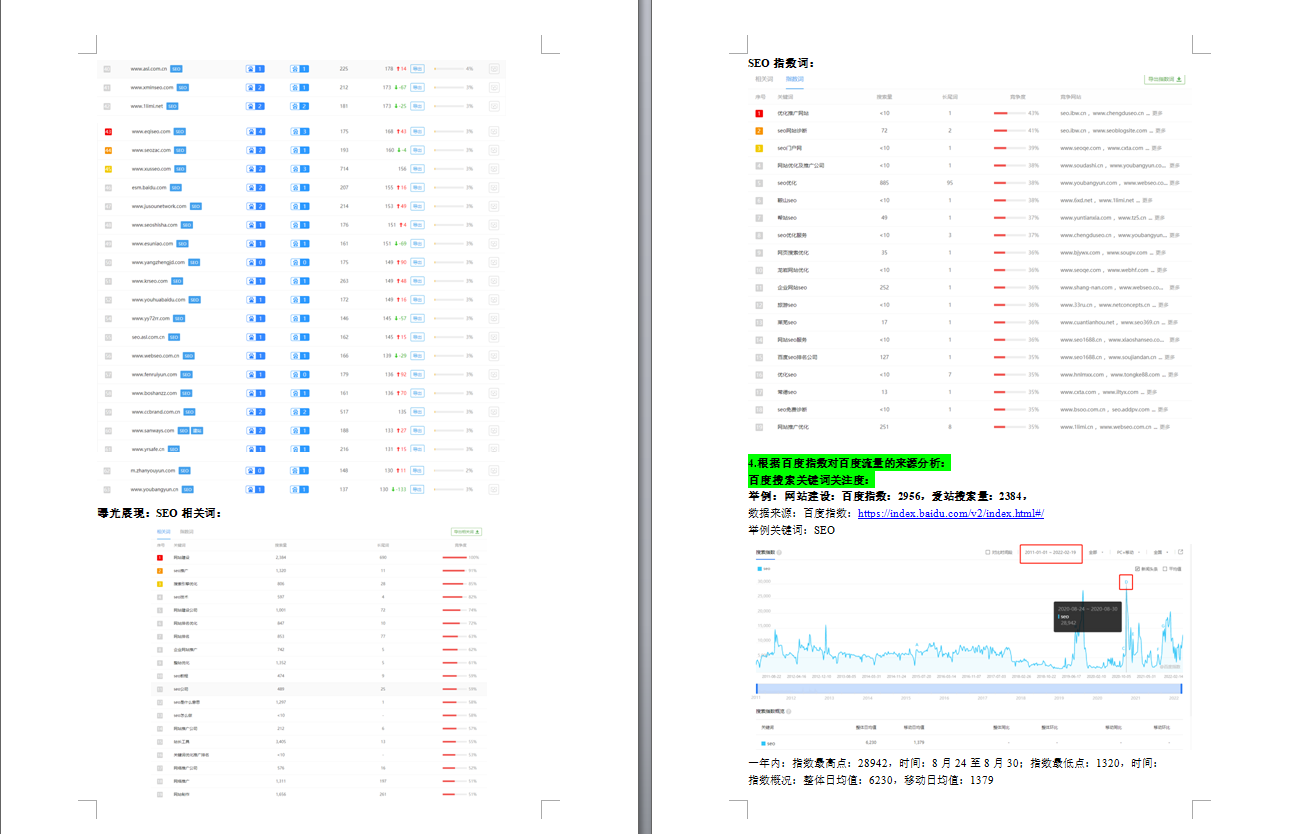Click the share icon on the Baidu index chart
This screenshot has height=834, width=1289.
tap(1180, 552)
